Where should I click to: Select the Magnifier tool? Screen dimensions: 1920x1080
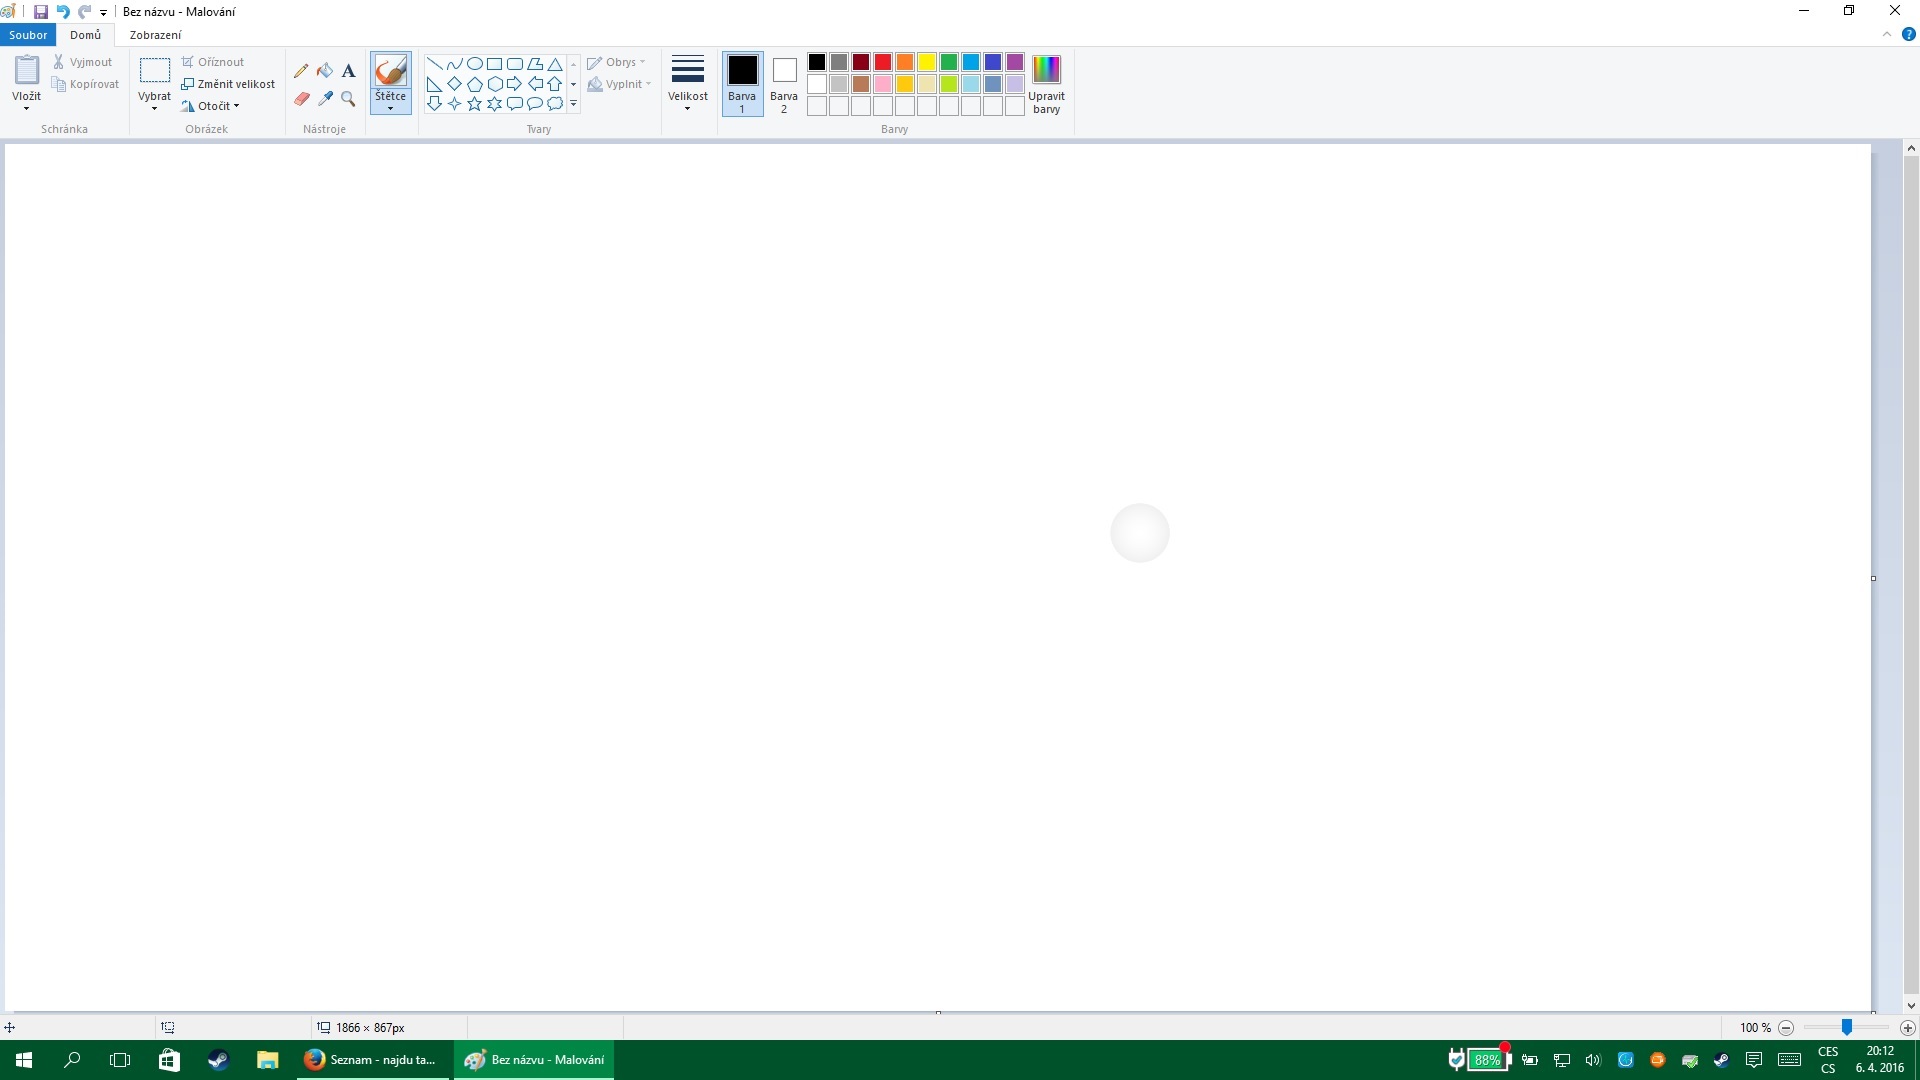[x=348, y=98]
